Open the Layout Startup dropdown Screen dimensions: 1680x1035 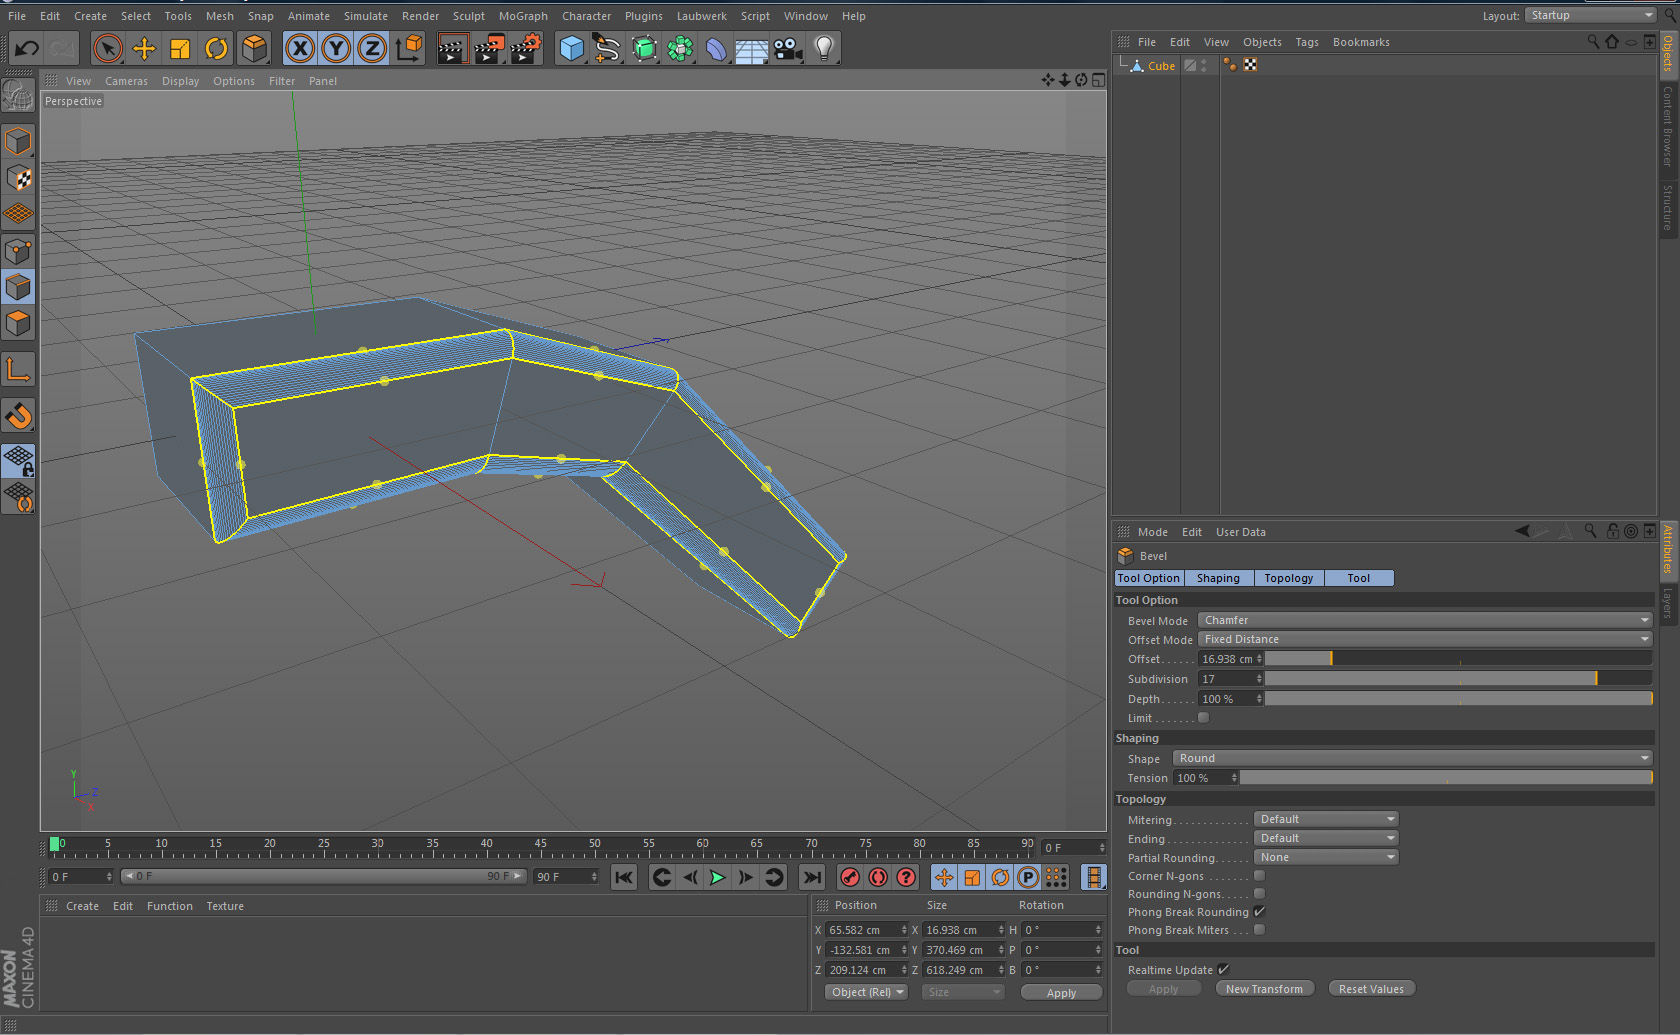[x=1592, y=15]
